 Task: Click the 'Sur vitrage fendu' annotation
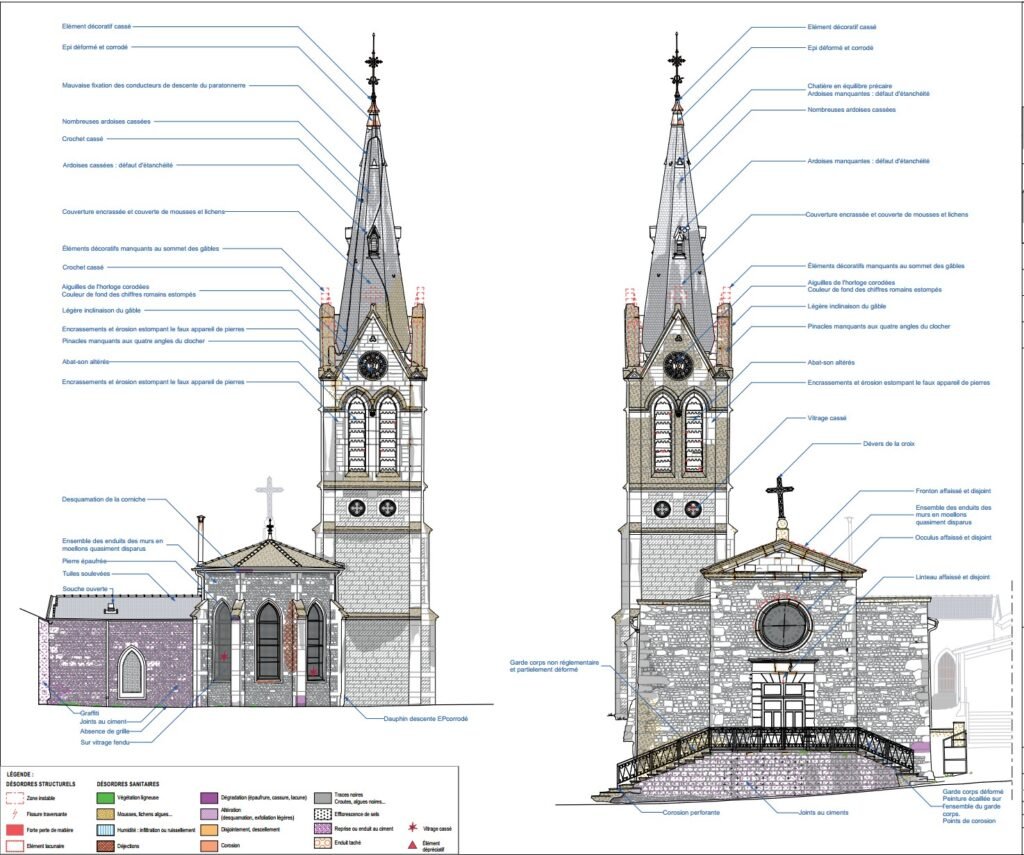[104, 742]
